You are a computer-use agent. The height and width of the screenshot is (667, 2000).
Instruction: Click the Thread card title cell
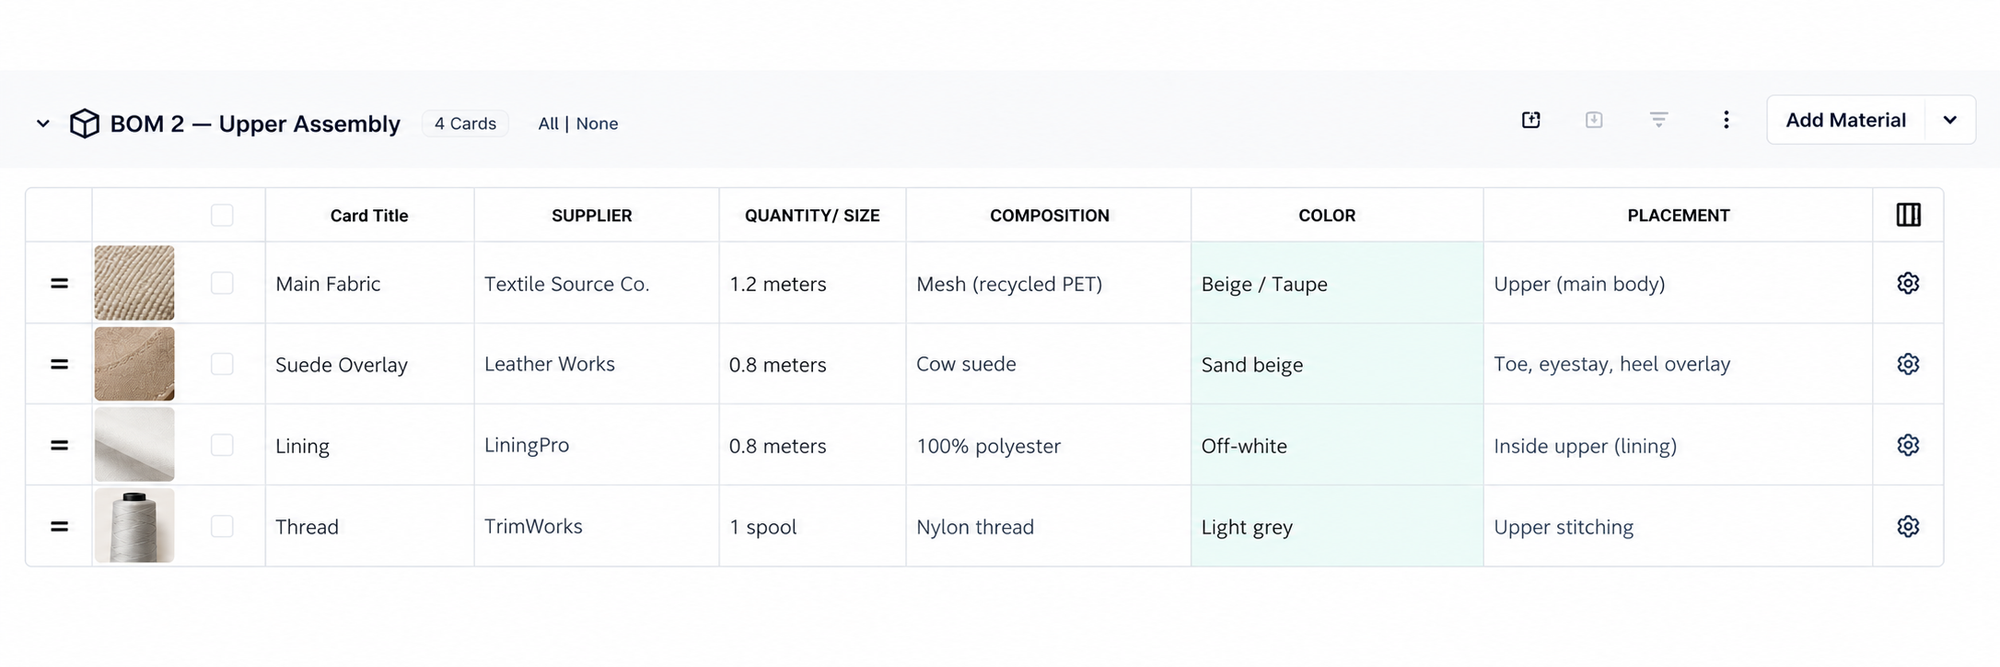tap(369, 527)
